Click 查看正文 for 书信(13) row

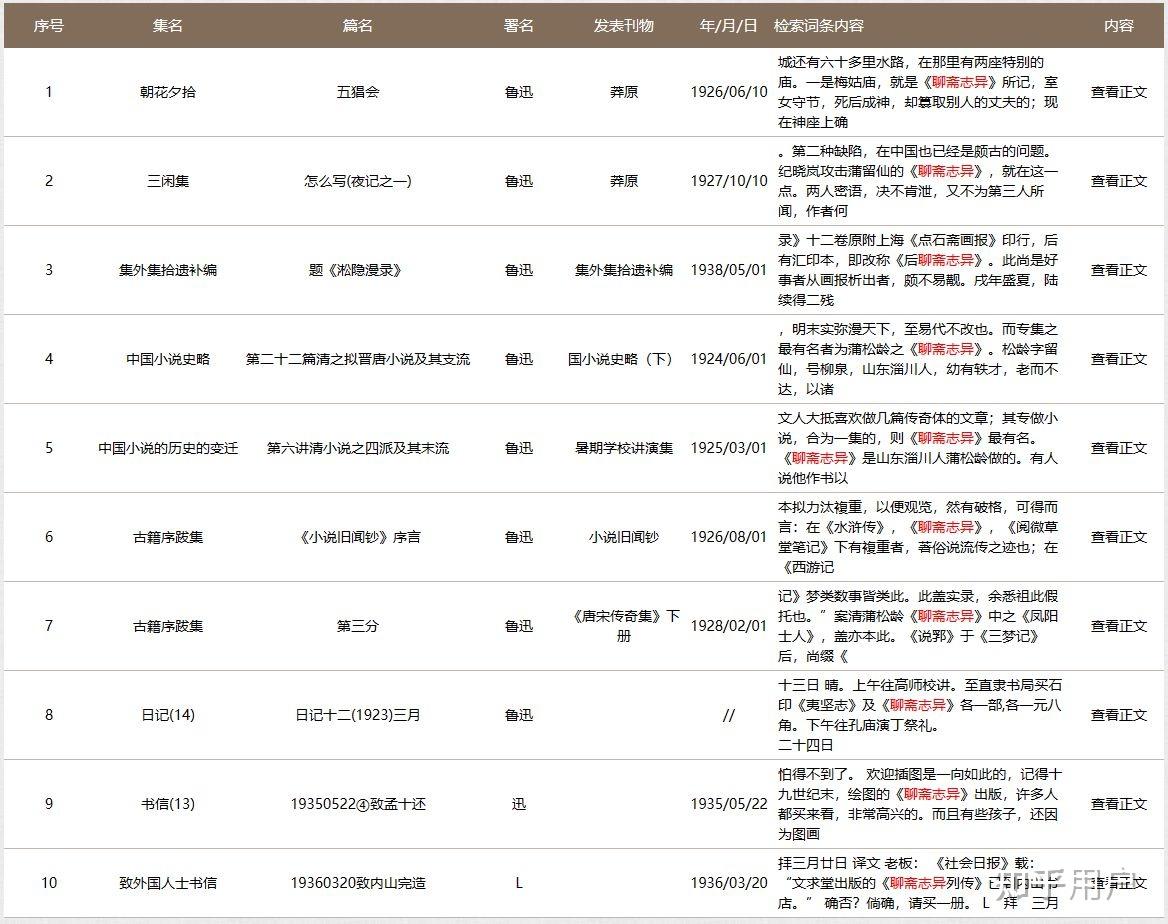1118,804
